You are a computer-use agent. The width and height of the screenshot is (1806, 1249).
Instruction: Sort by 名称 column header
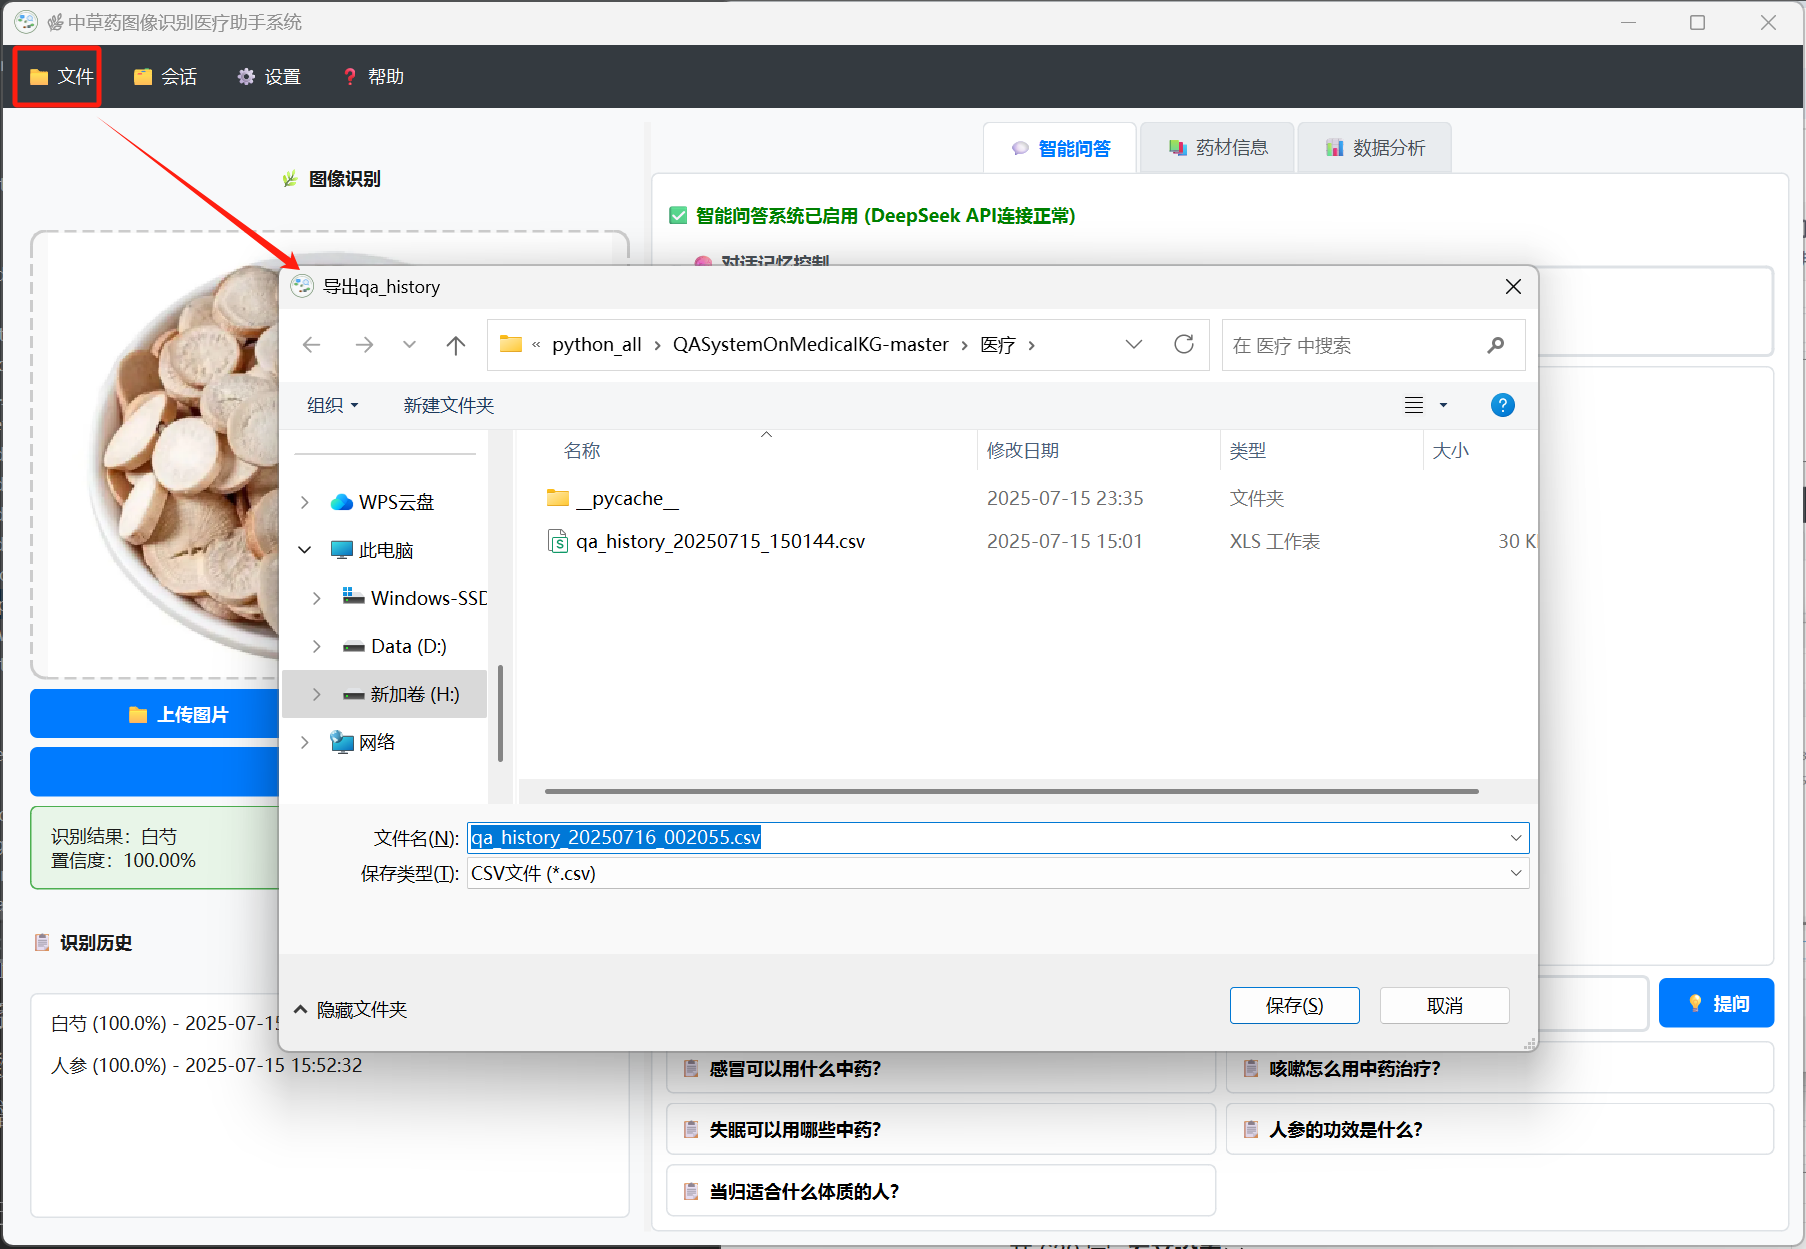pyautogui.click(x=582, y=451)
